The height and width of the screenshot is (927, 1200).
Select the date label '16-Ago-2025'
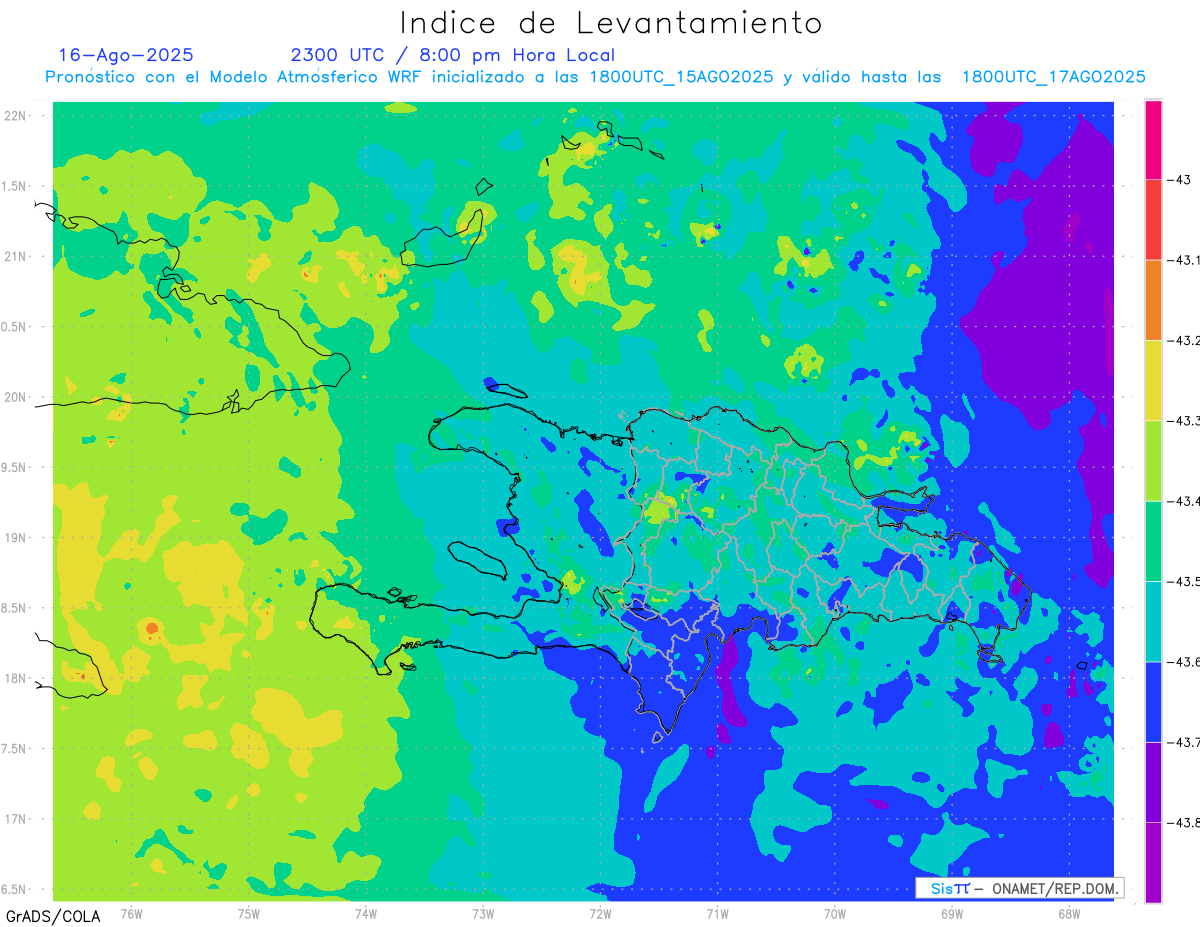[126, 55]
